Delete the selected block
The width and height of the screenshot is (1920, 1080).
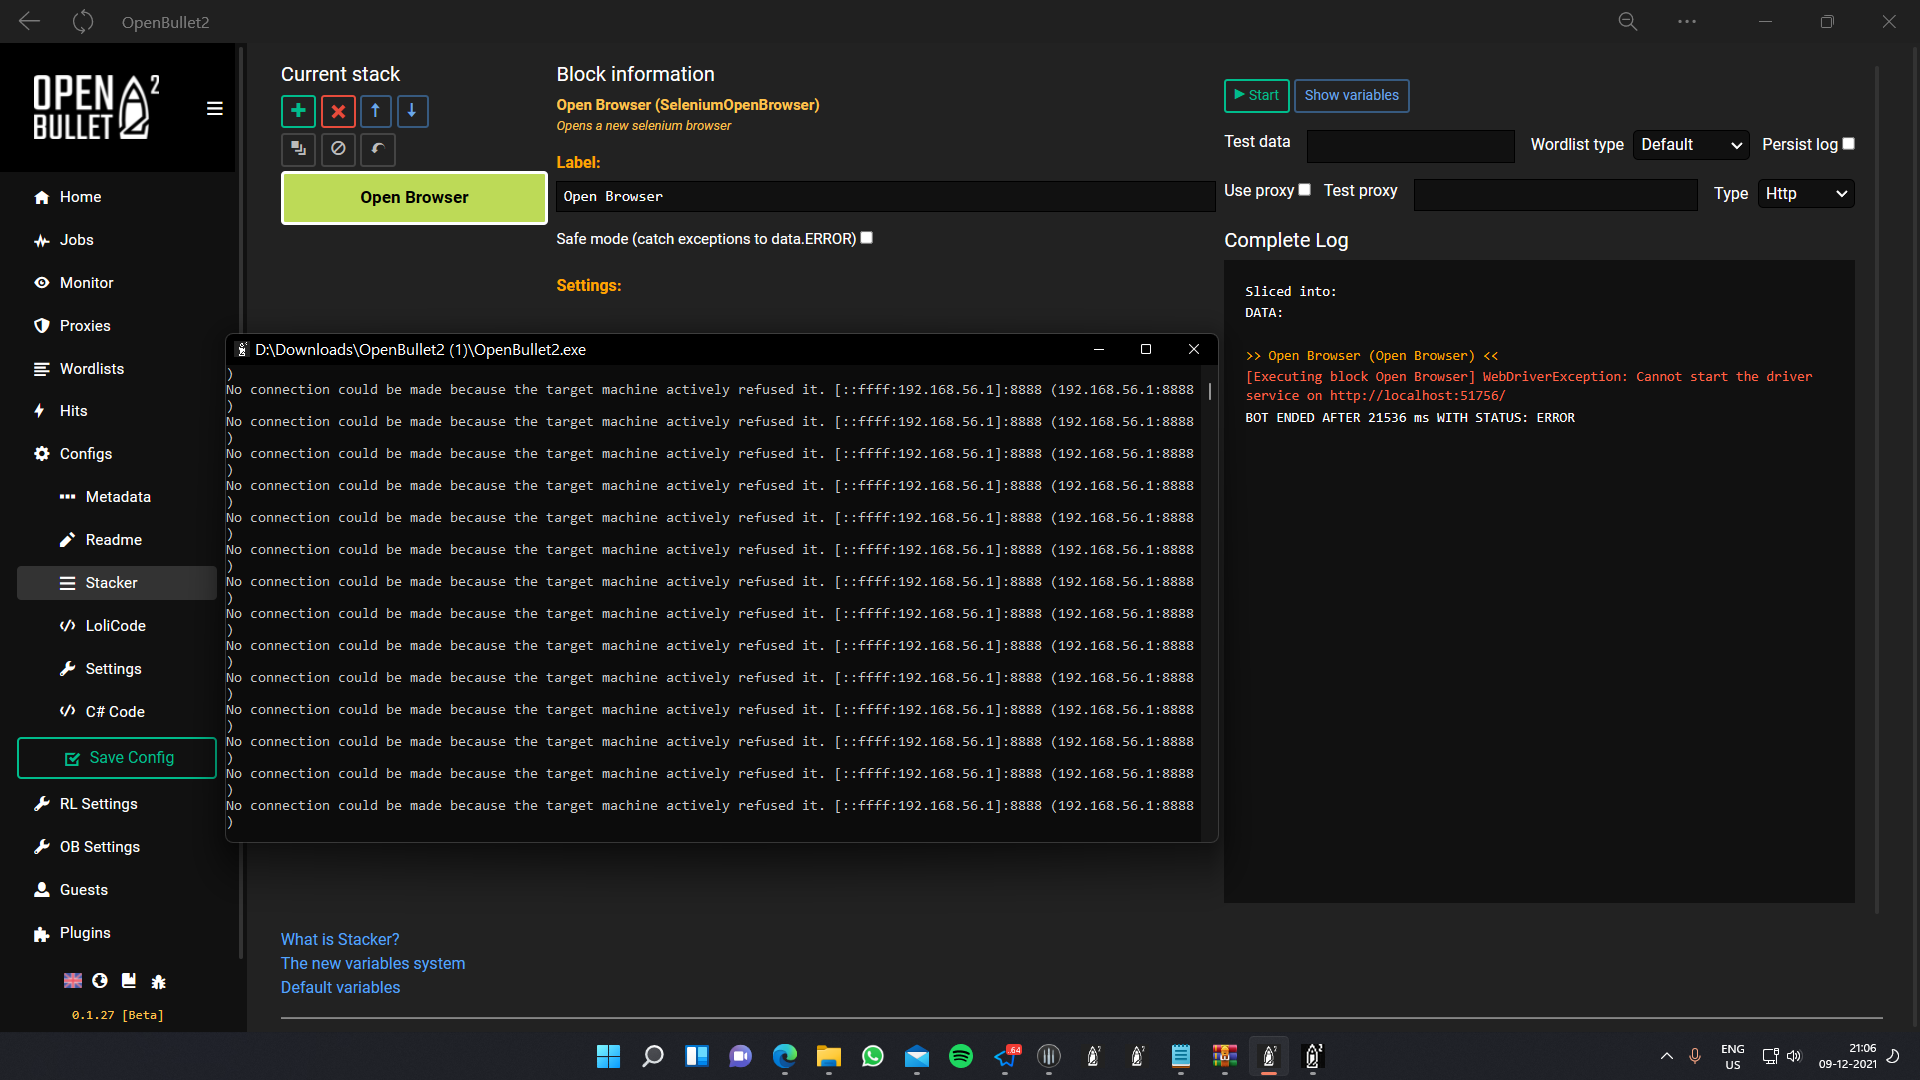(x=337, y=111)
